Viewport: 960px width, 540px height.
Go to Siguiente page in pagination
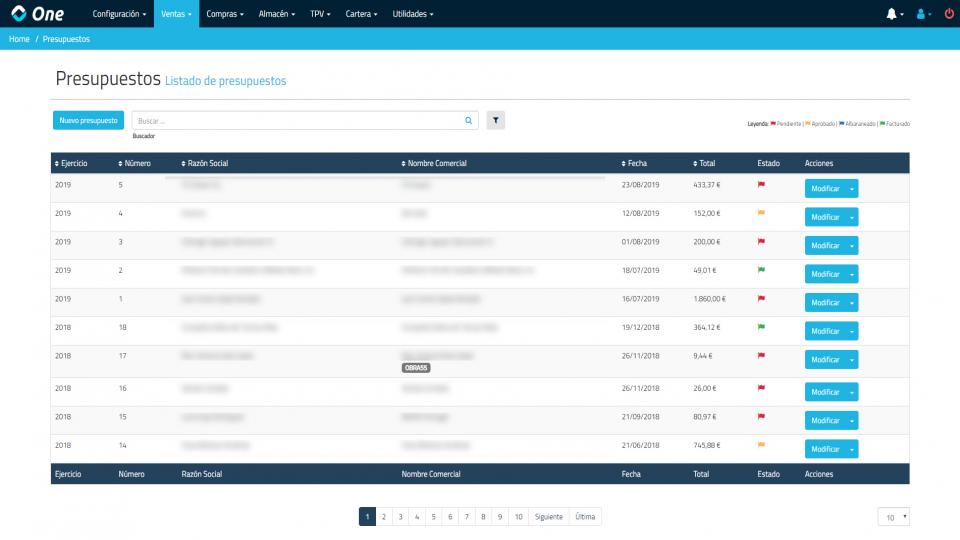point(549,517)
